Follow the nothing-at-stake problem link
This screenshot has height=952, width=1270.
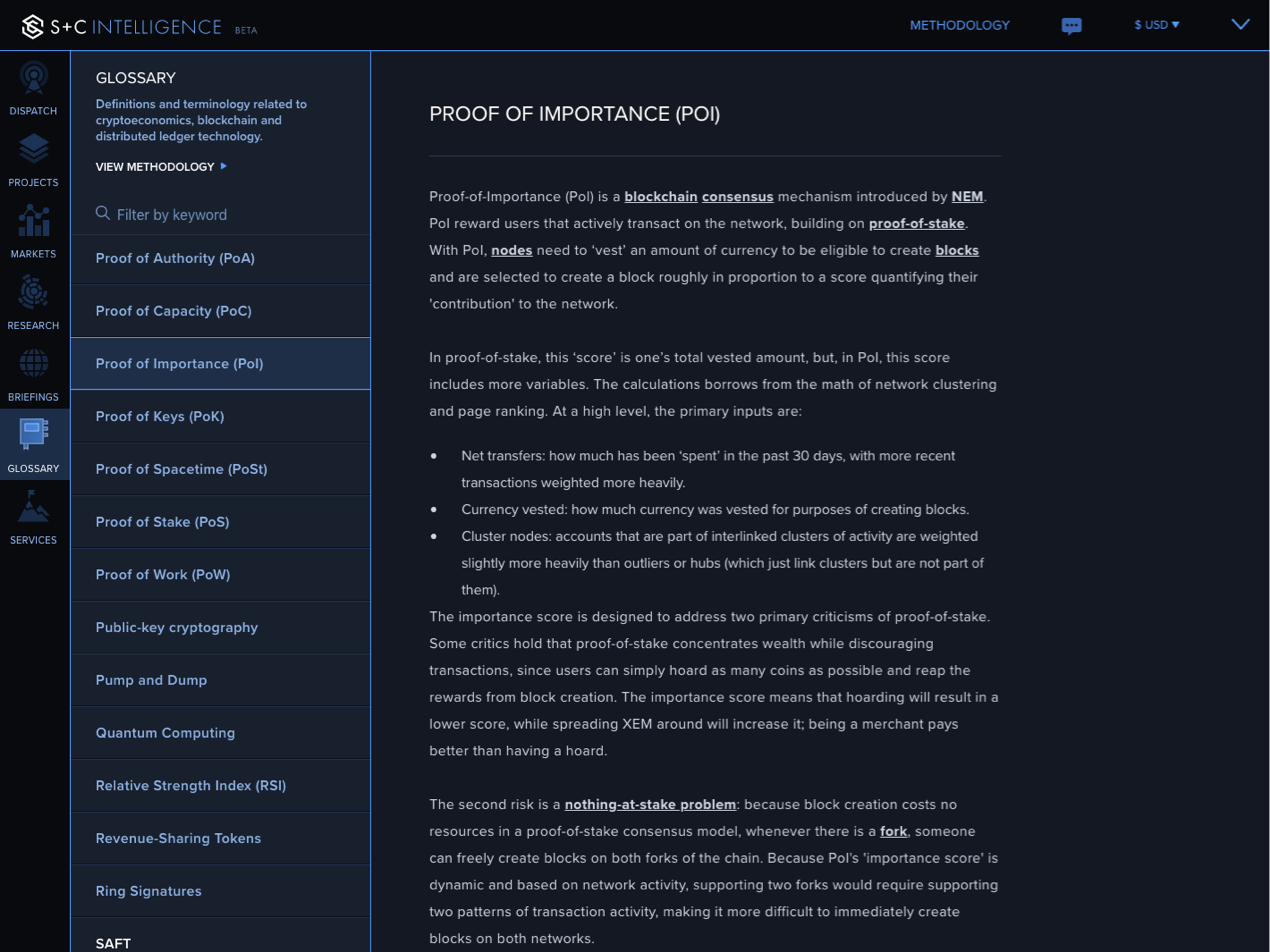tap(651, 804)
